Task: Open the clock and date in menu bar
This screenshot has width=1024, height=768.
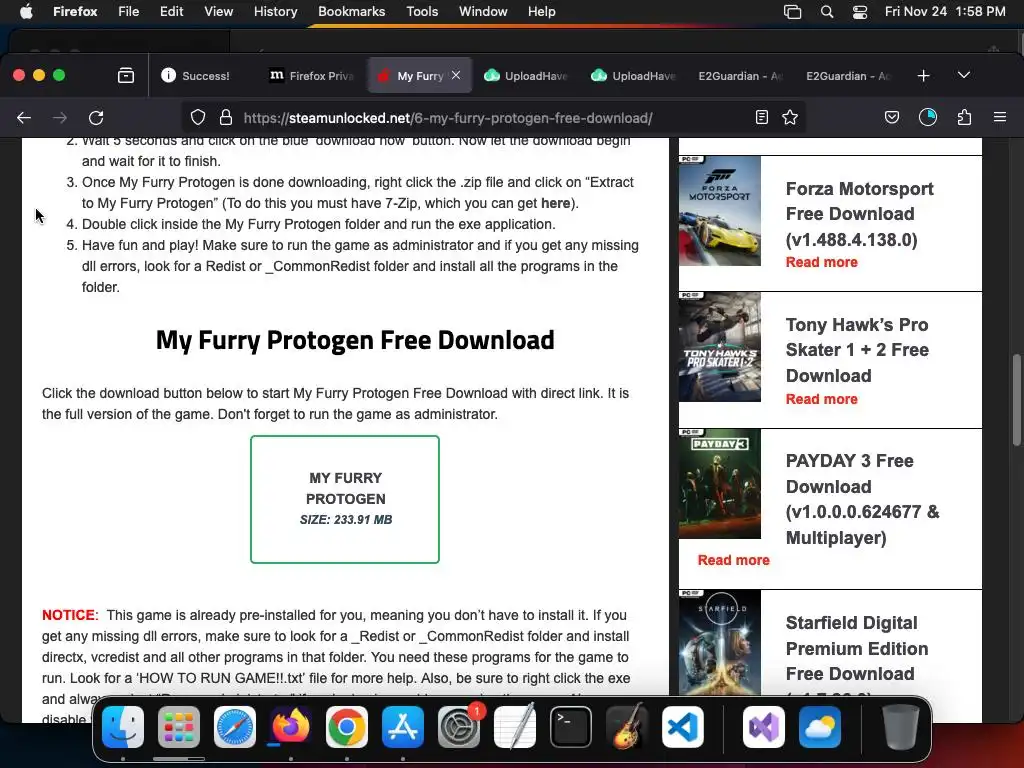Action: [x=945, y=12]
